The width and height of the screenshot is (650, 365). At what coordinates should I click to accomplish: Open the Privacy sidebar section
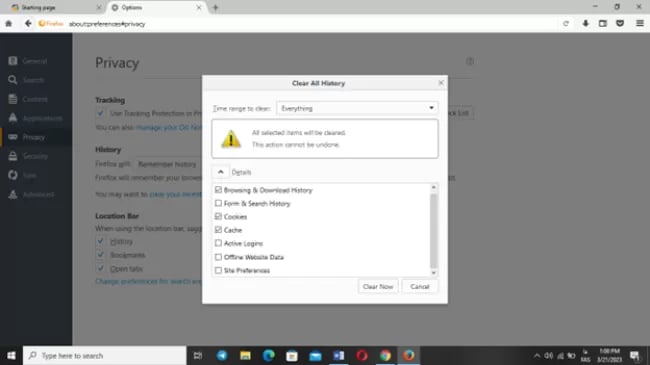[36, 137]
